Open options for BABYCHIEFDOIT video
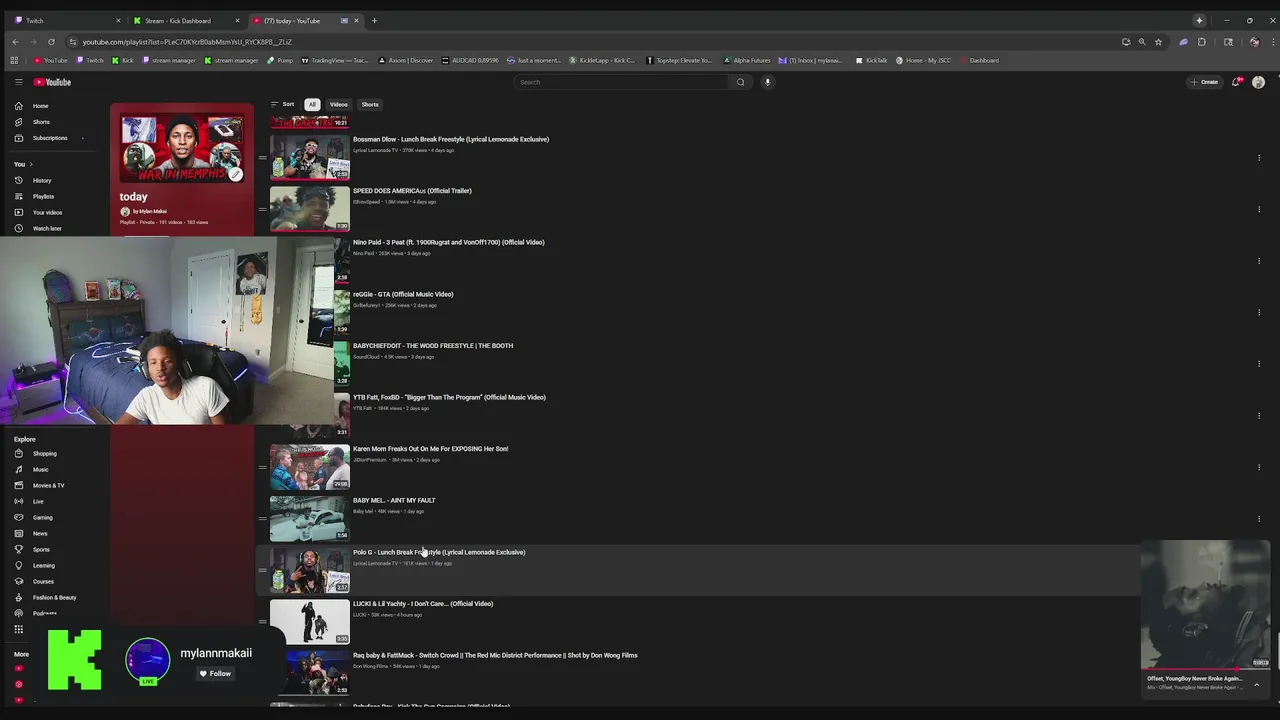 tap(1259, 364)
